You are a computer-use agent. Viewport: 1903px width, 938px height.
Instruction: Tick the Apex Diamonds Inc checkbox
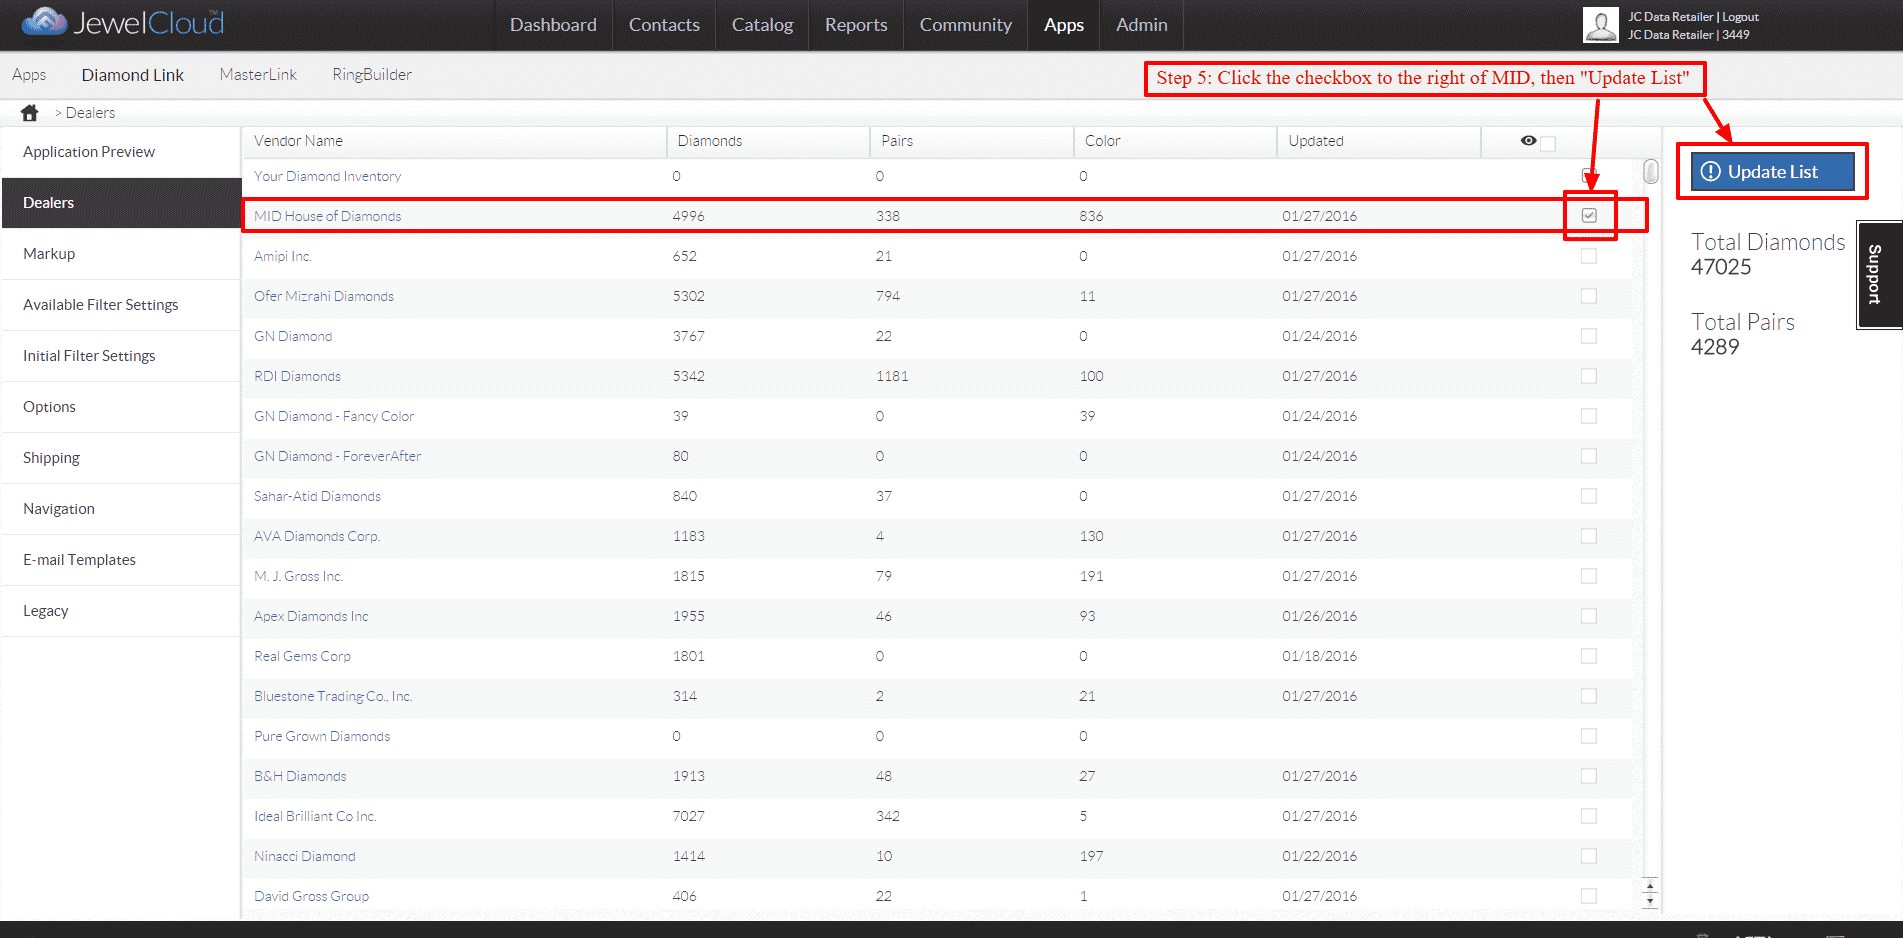[1589, 616]
